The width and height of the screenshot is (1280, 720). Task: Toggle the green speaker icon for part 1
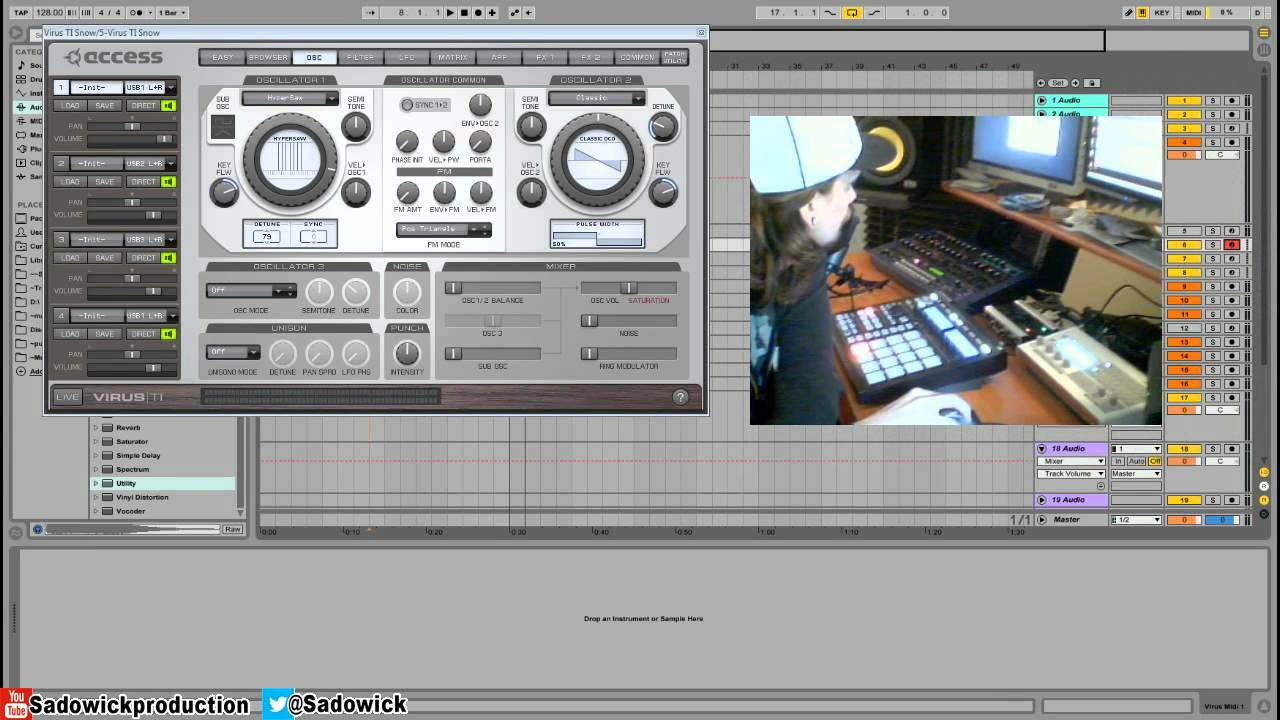(169, 106)
